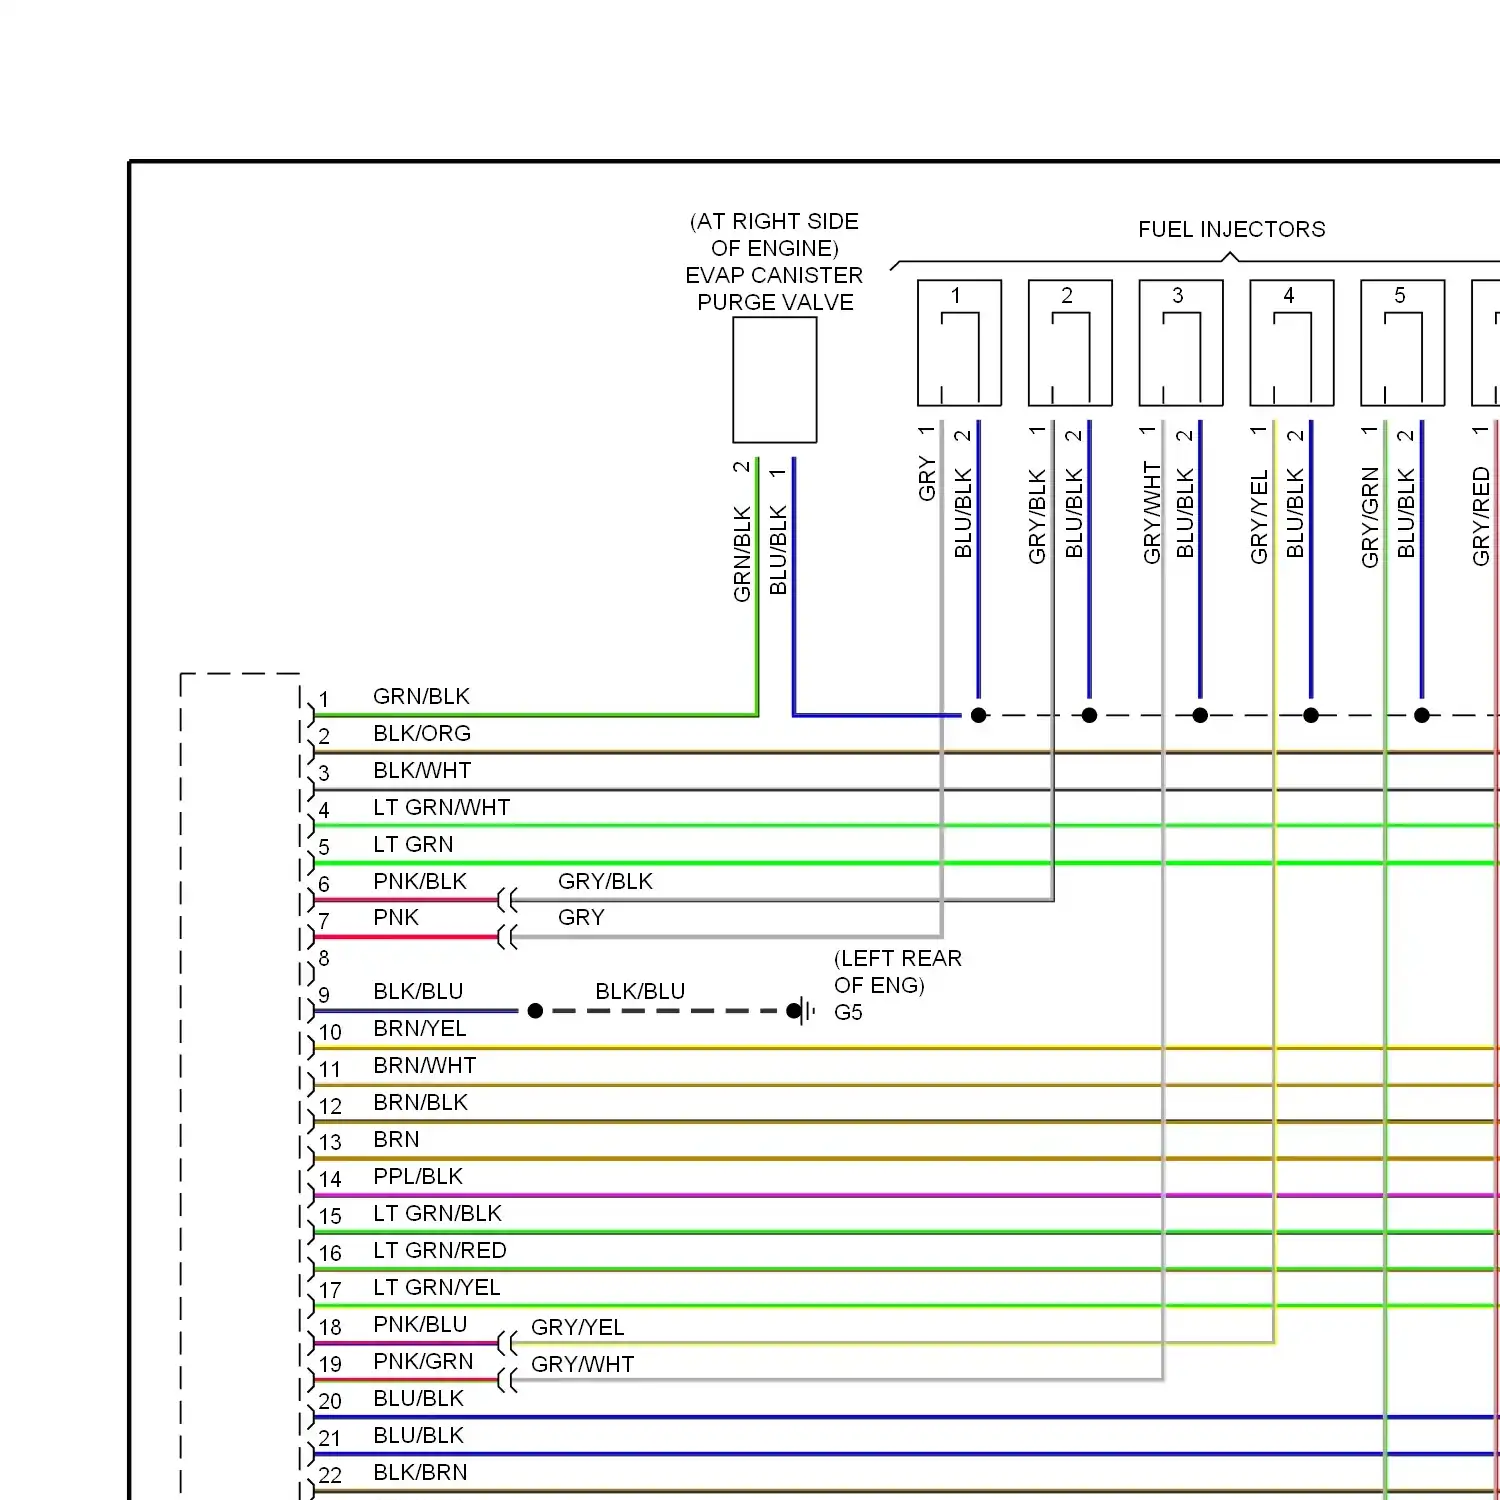Click the BRN/BLK label at pin 12

pyautogui.click(x=420, y=1102)
